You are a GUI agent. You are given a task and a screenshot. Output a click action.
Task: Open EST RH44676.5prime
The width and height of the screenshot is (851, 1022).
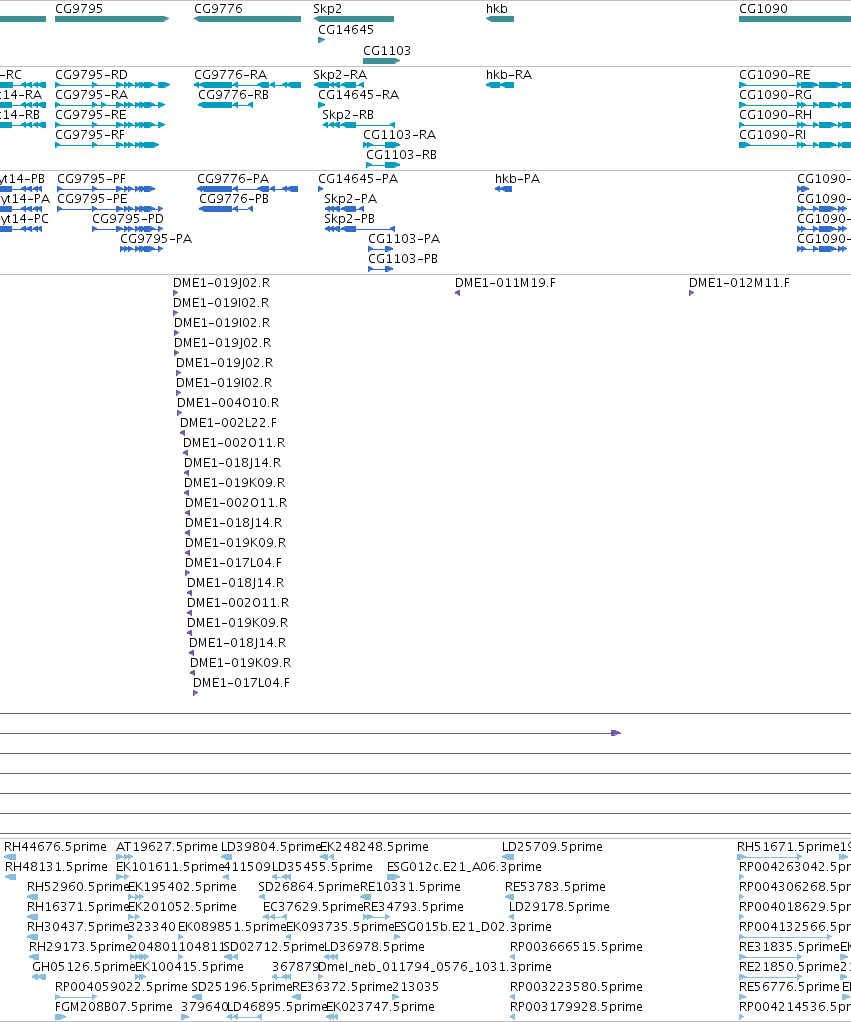55,847
